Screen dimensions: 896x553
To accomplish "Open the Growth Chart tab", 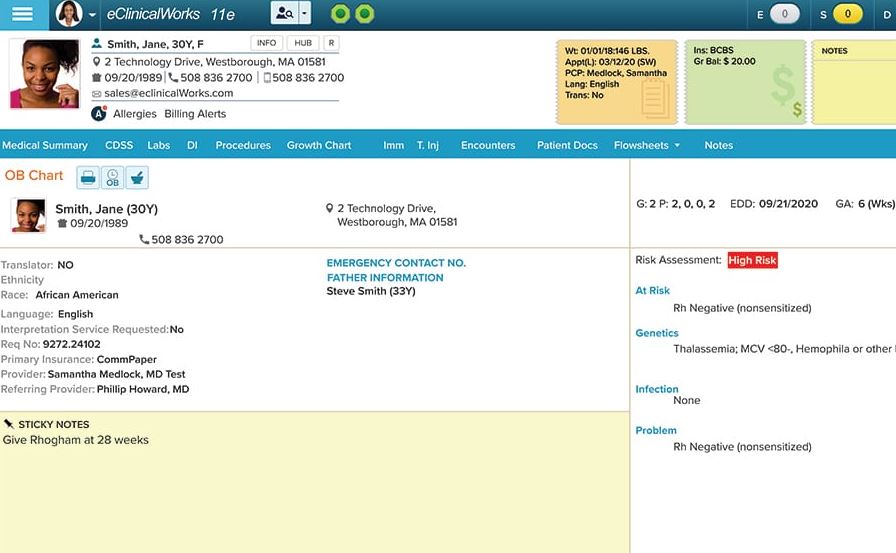I will coord(319,145).
